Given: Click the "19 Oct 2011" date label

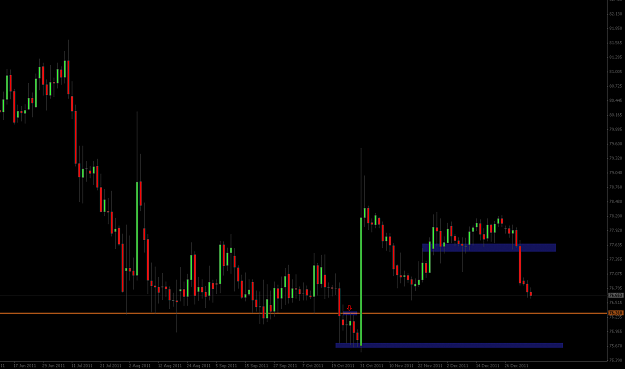Looking at the screenshot, I should [343, 365].
